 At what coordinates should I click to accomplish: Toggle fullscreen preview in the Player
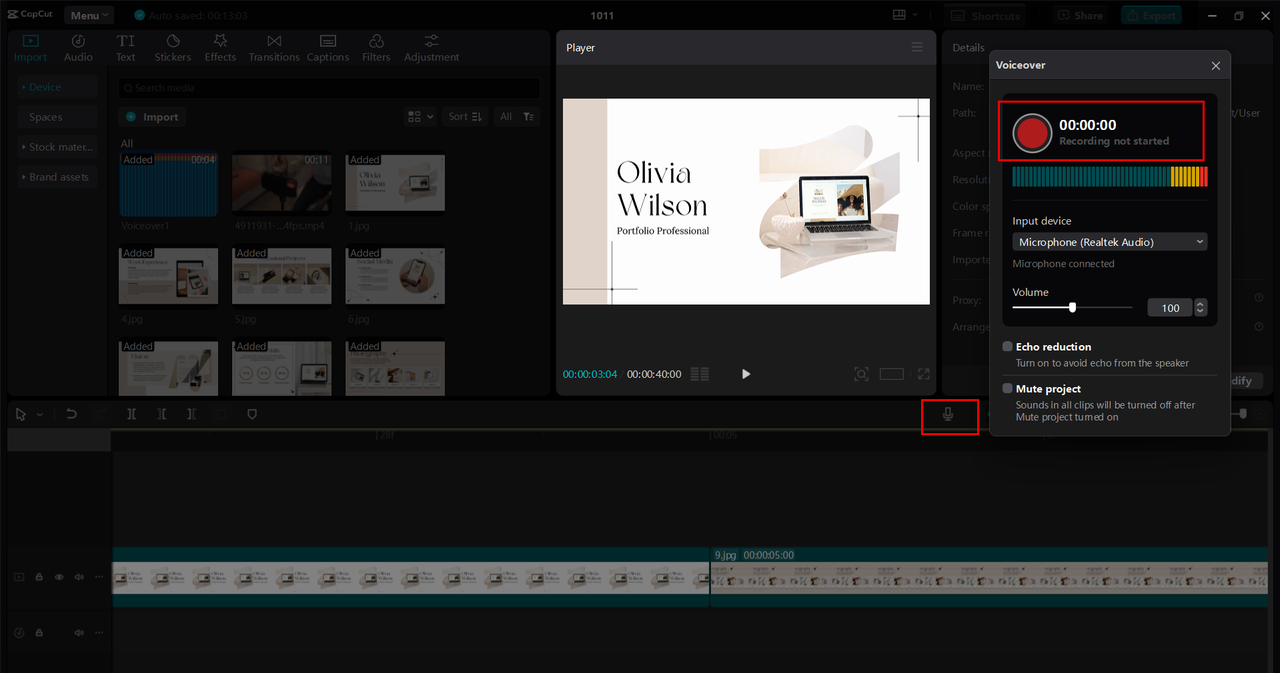coord(923,374)
